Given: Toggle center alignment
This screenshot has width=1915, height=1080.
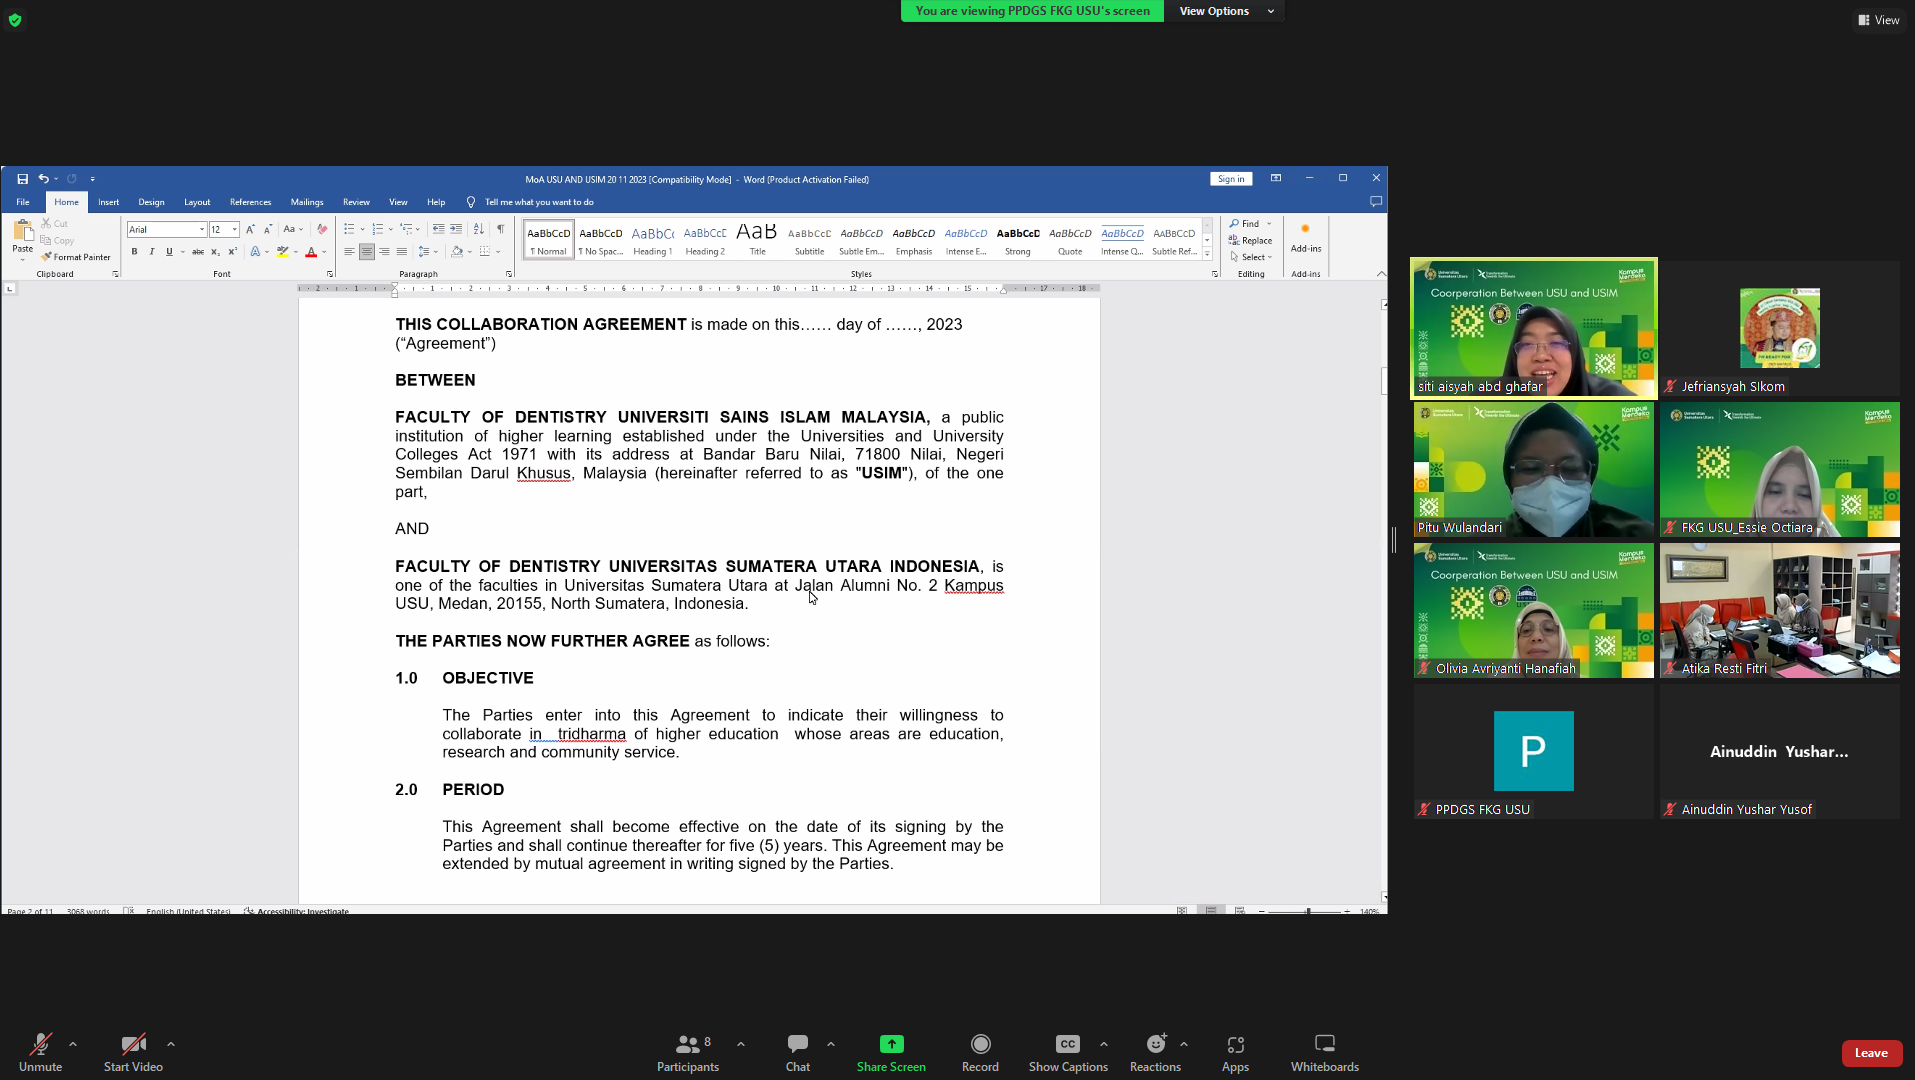Looking at the screenshot, I should [367, 252].
